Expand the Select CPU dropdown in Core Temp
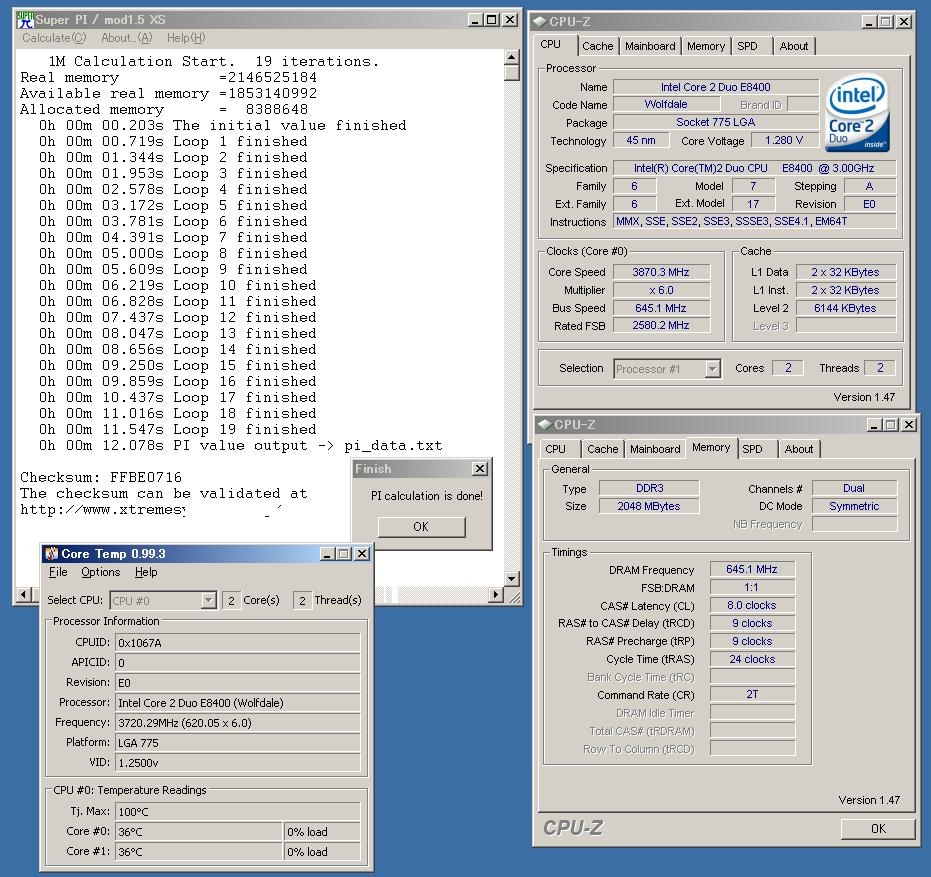This screenshot has width=931, height=877. pos(208,600)
